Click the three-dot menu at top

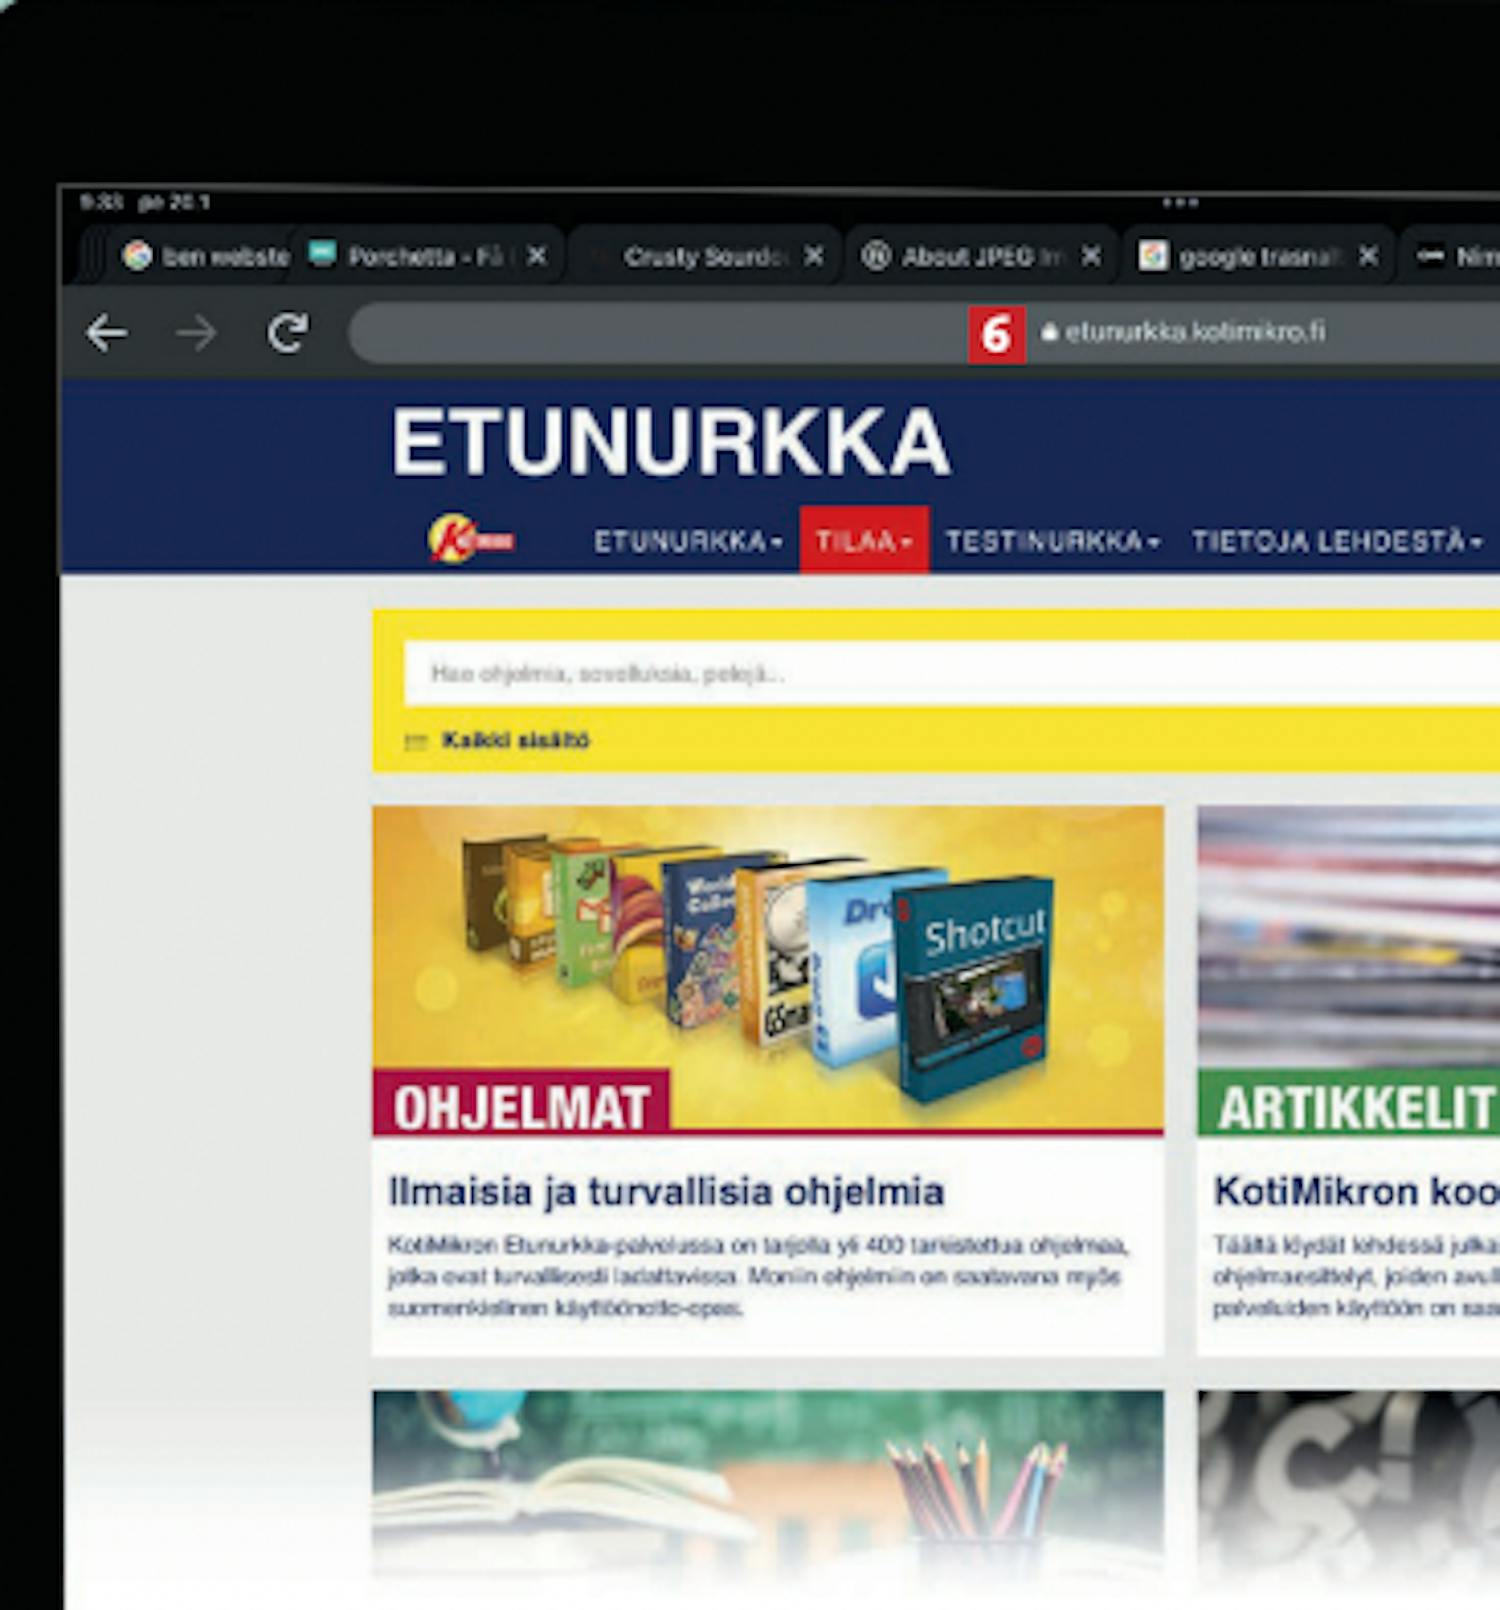(1180, 202)
